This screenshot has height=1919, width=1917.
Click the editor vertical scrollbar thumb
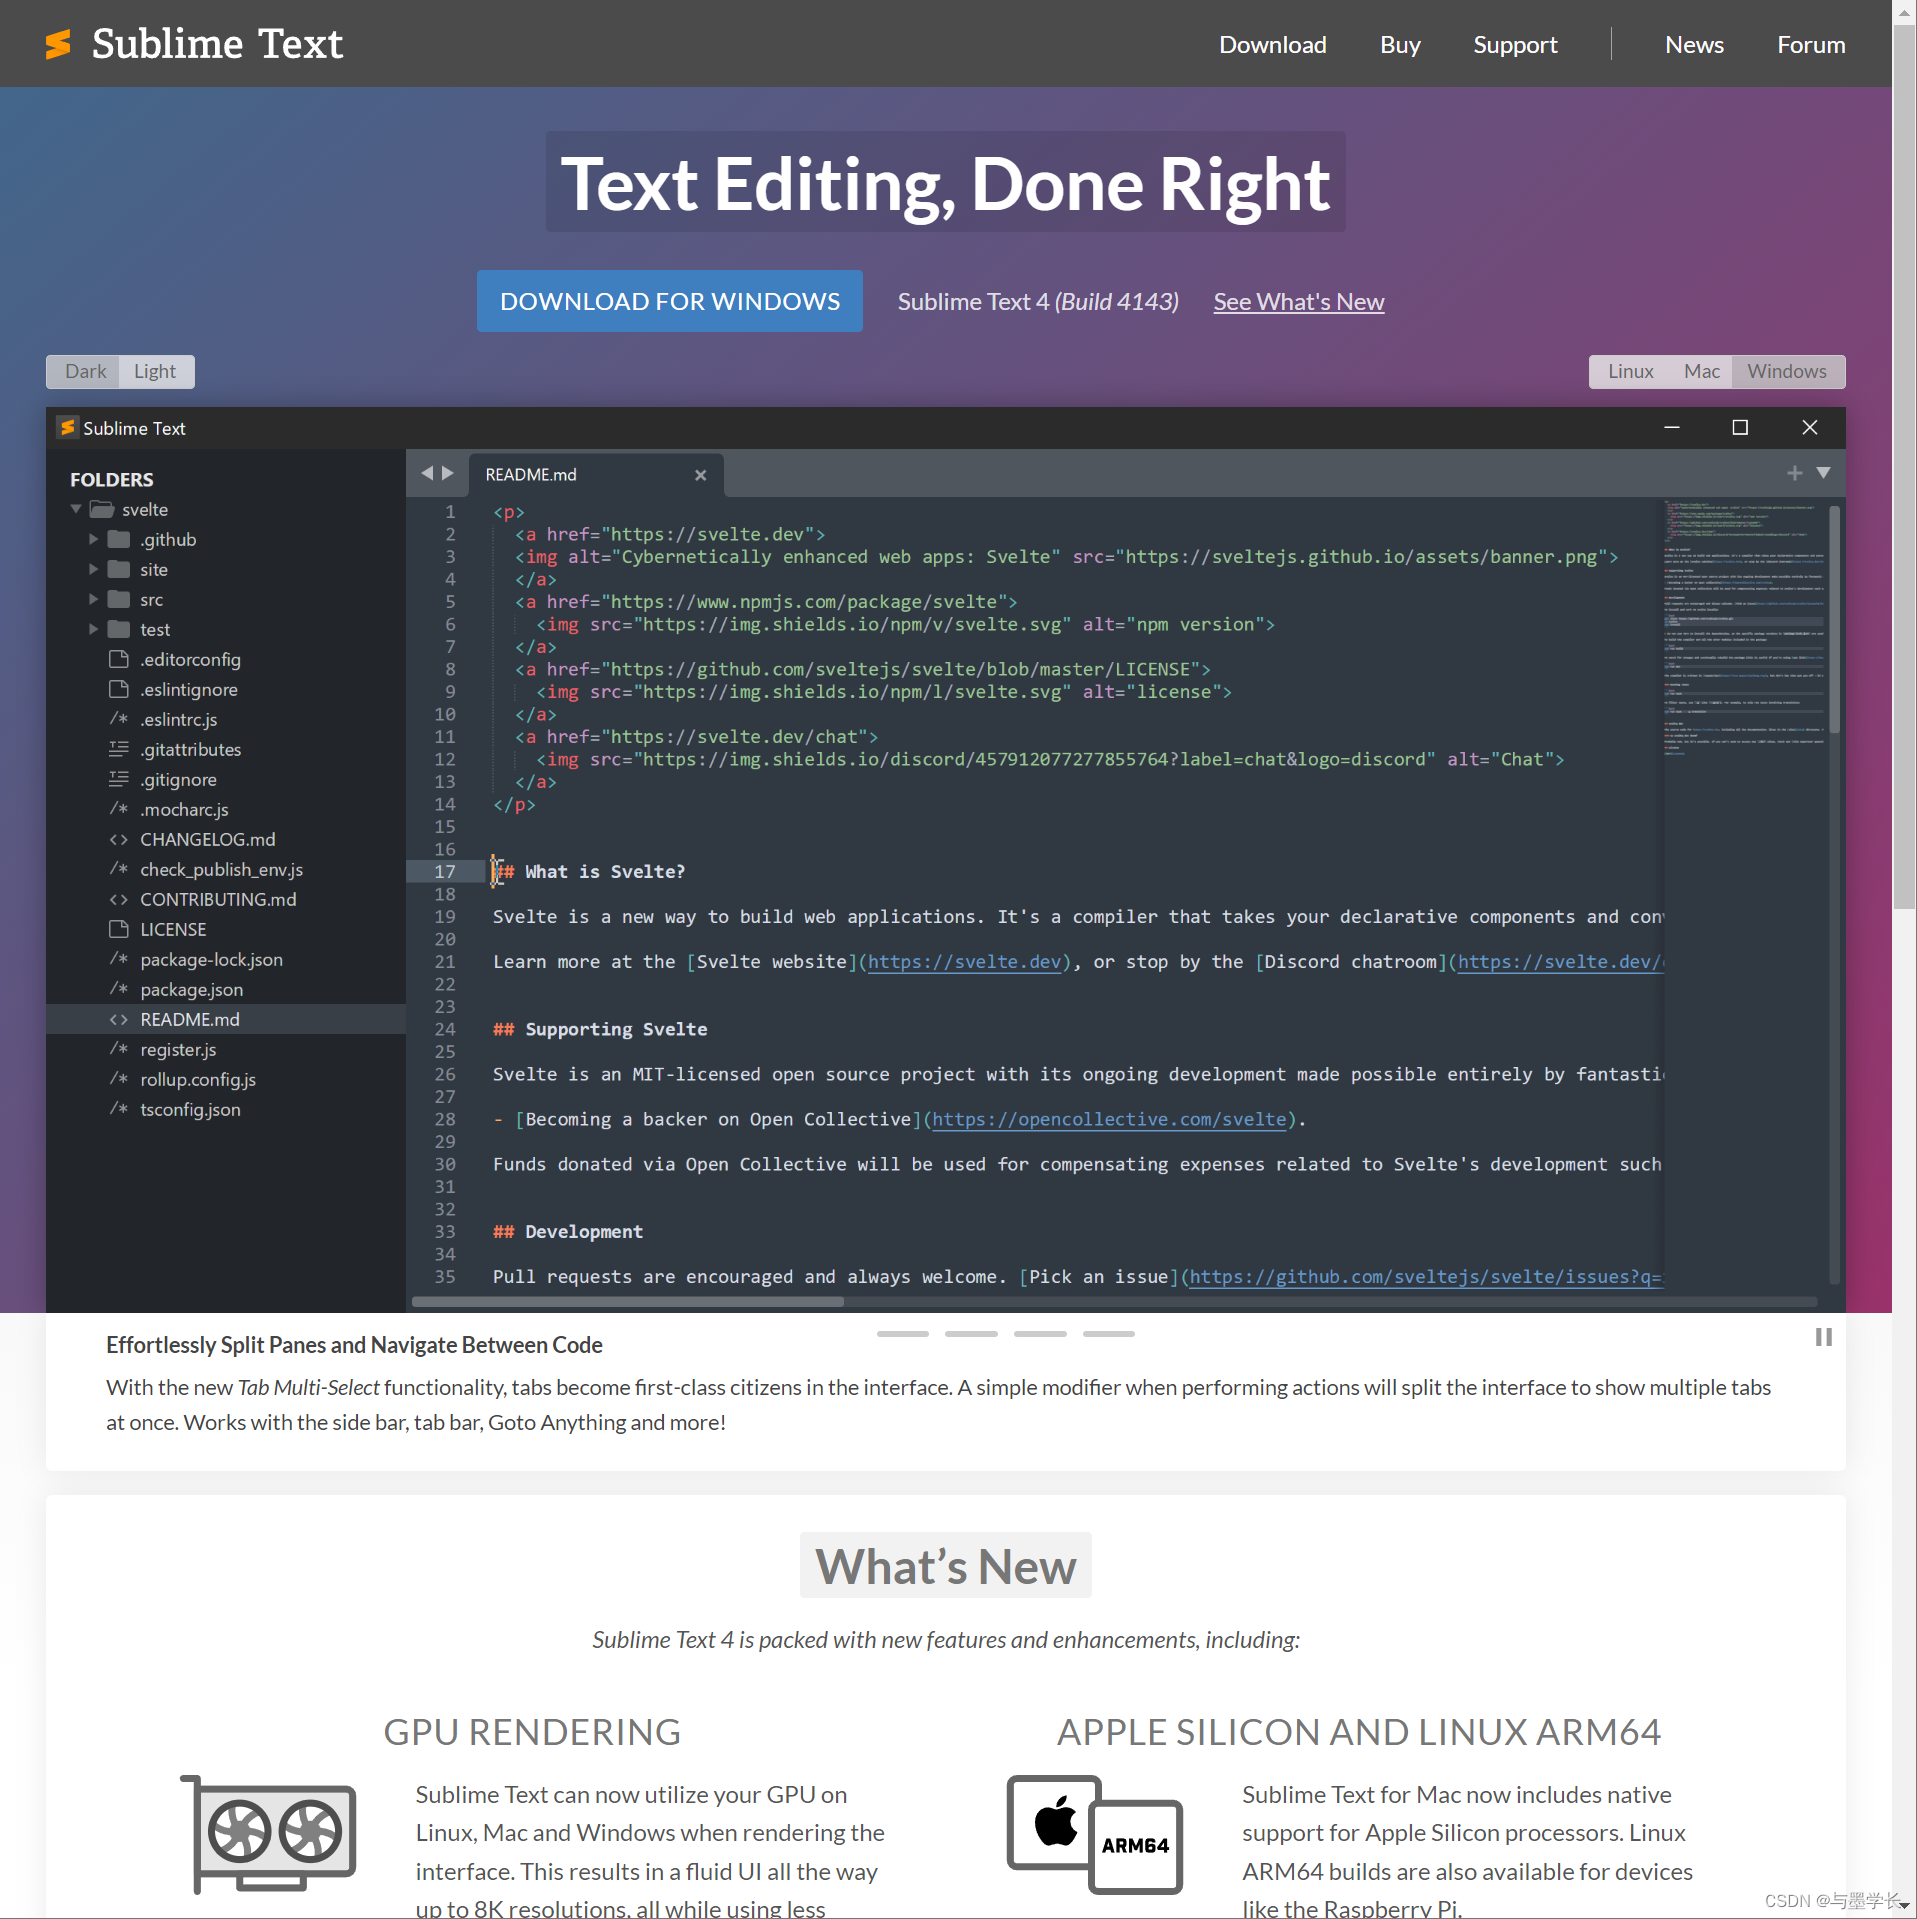[x=1833, y=620]
